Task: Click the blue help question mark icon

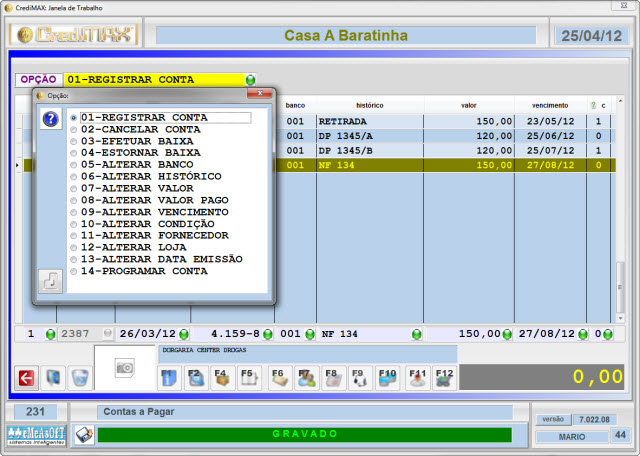Action: [50, 119]
